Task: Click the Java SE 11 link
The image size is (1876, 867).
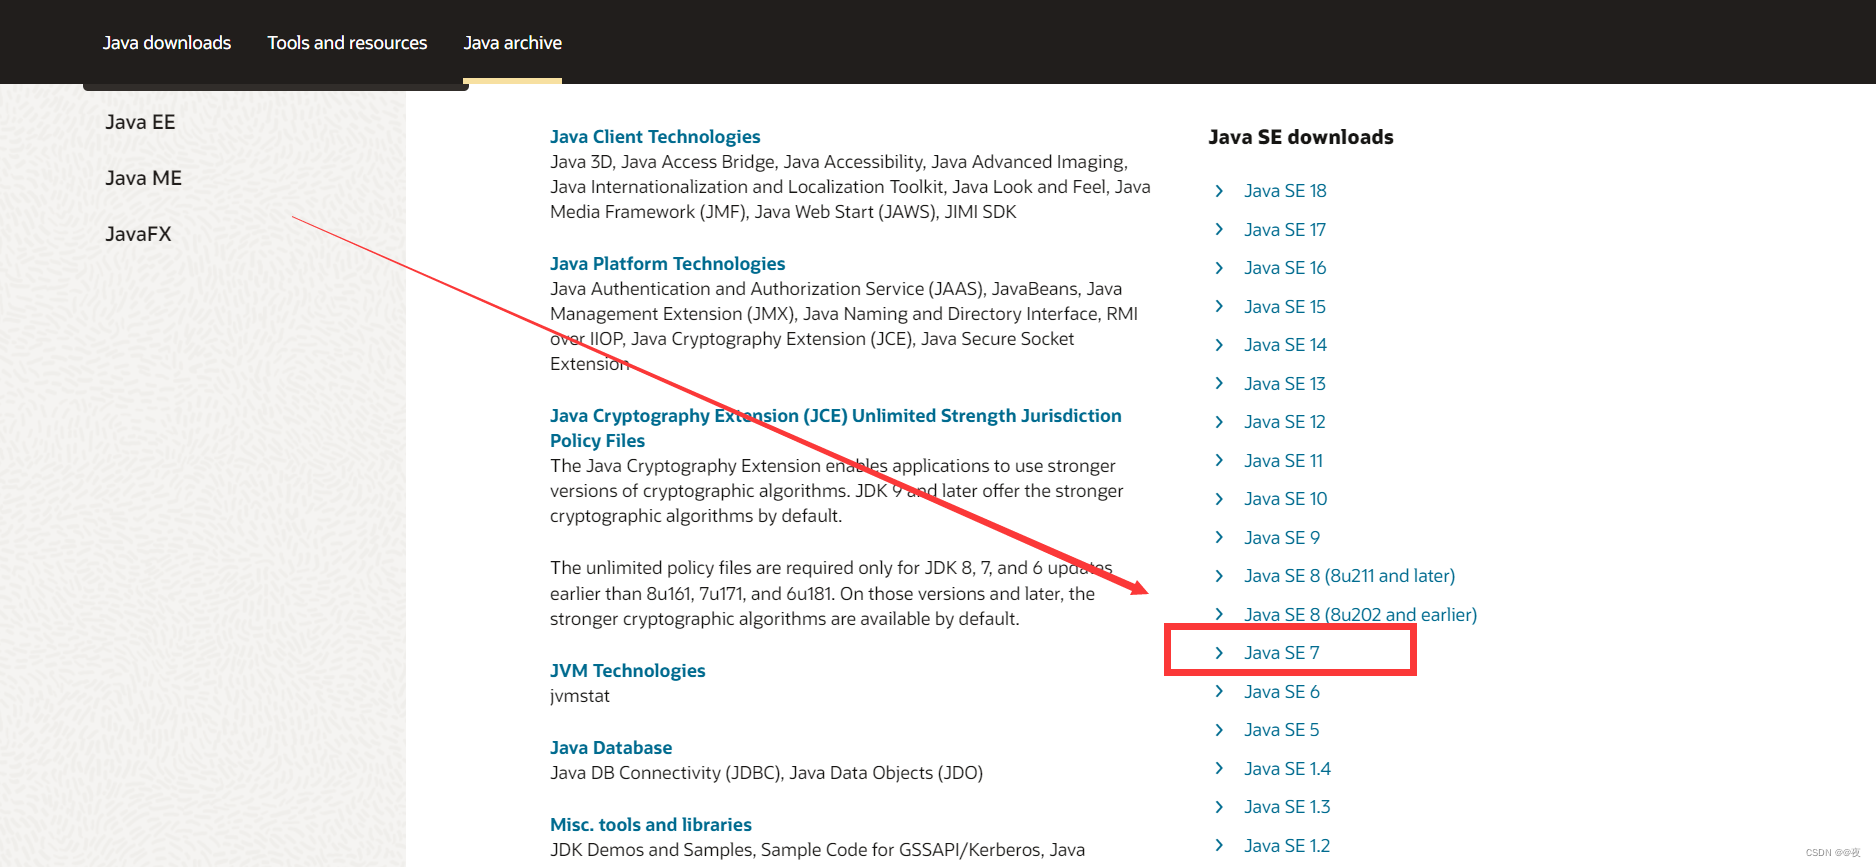Action: pyautogui.click(x=1283, y=461)
